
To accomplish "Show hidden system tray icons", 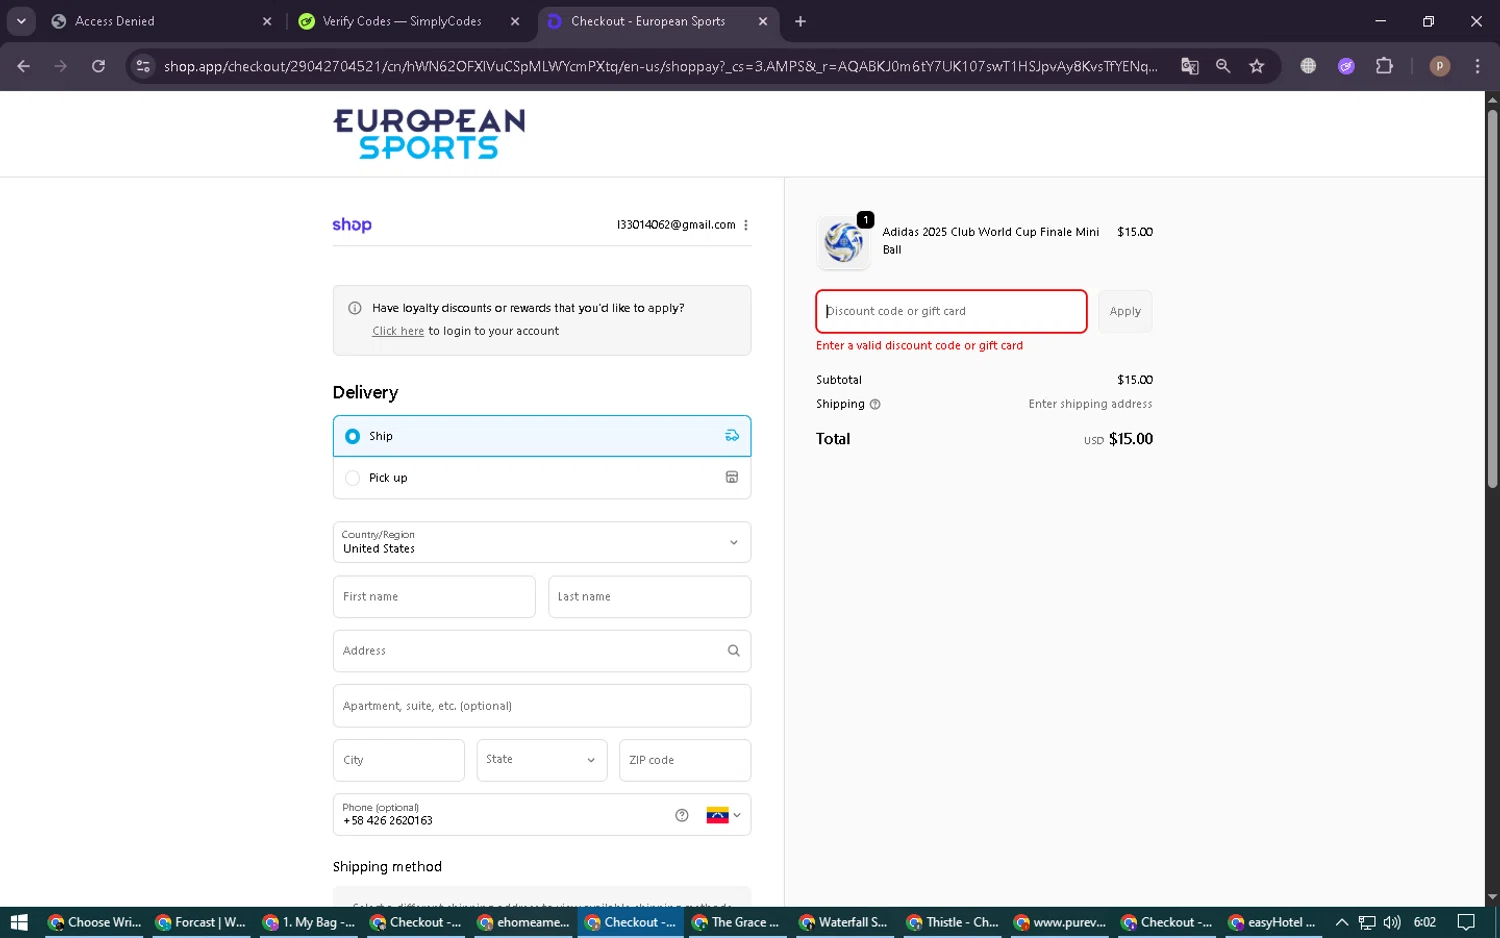I will tap(1342, 922).
